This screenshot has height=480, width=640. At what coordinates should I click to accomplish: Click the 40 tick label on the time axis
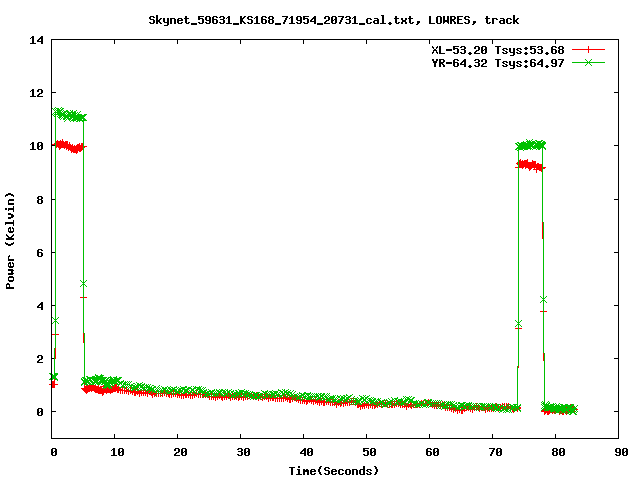coord(303,452)
